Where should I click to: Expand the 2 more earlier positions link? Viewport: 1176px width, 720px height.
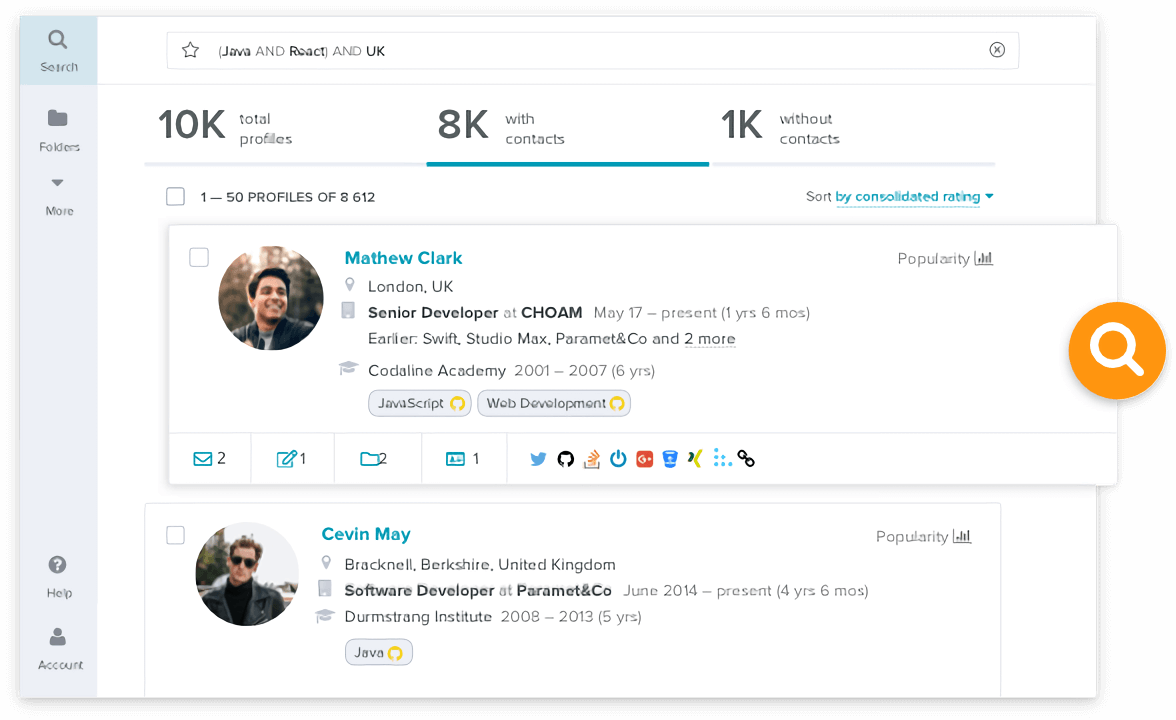point(710,339)
